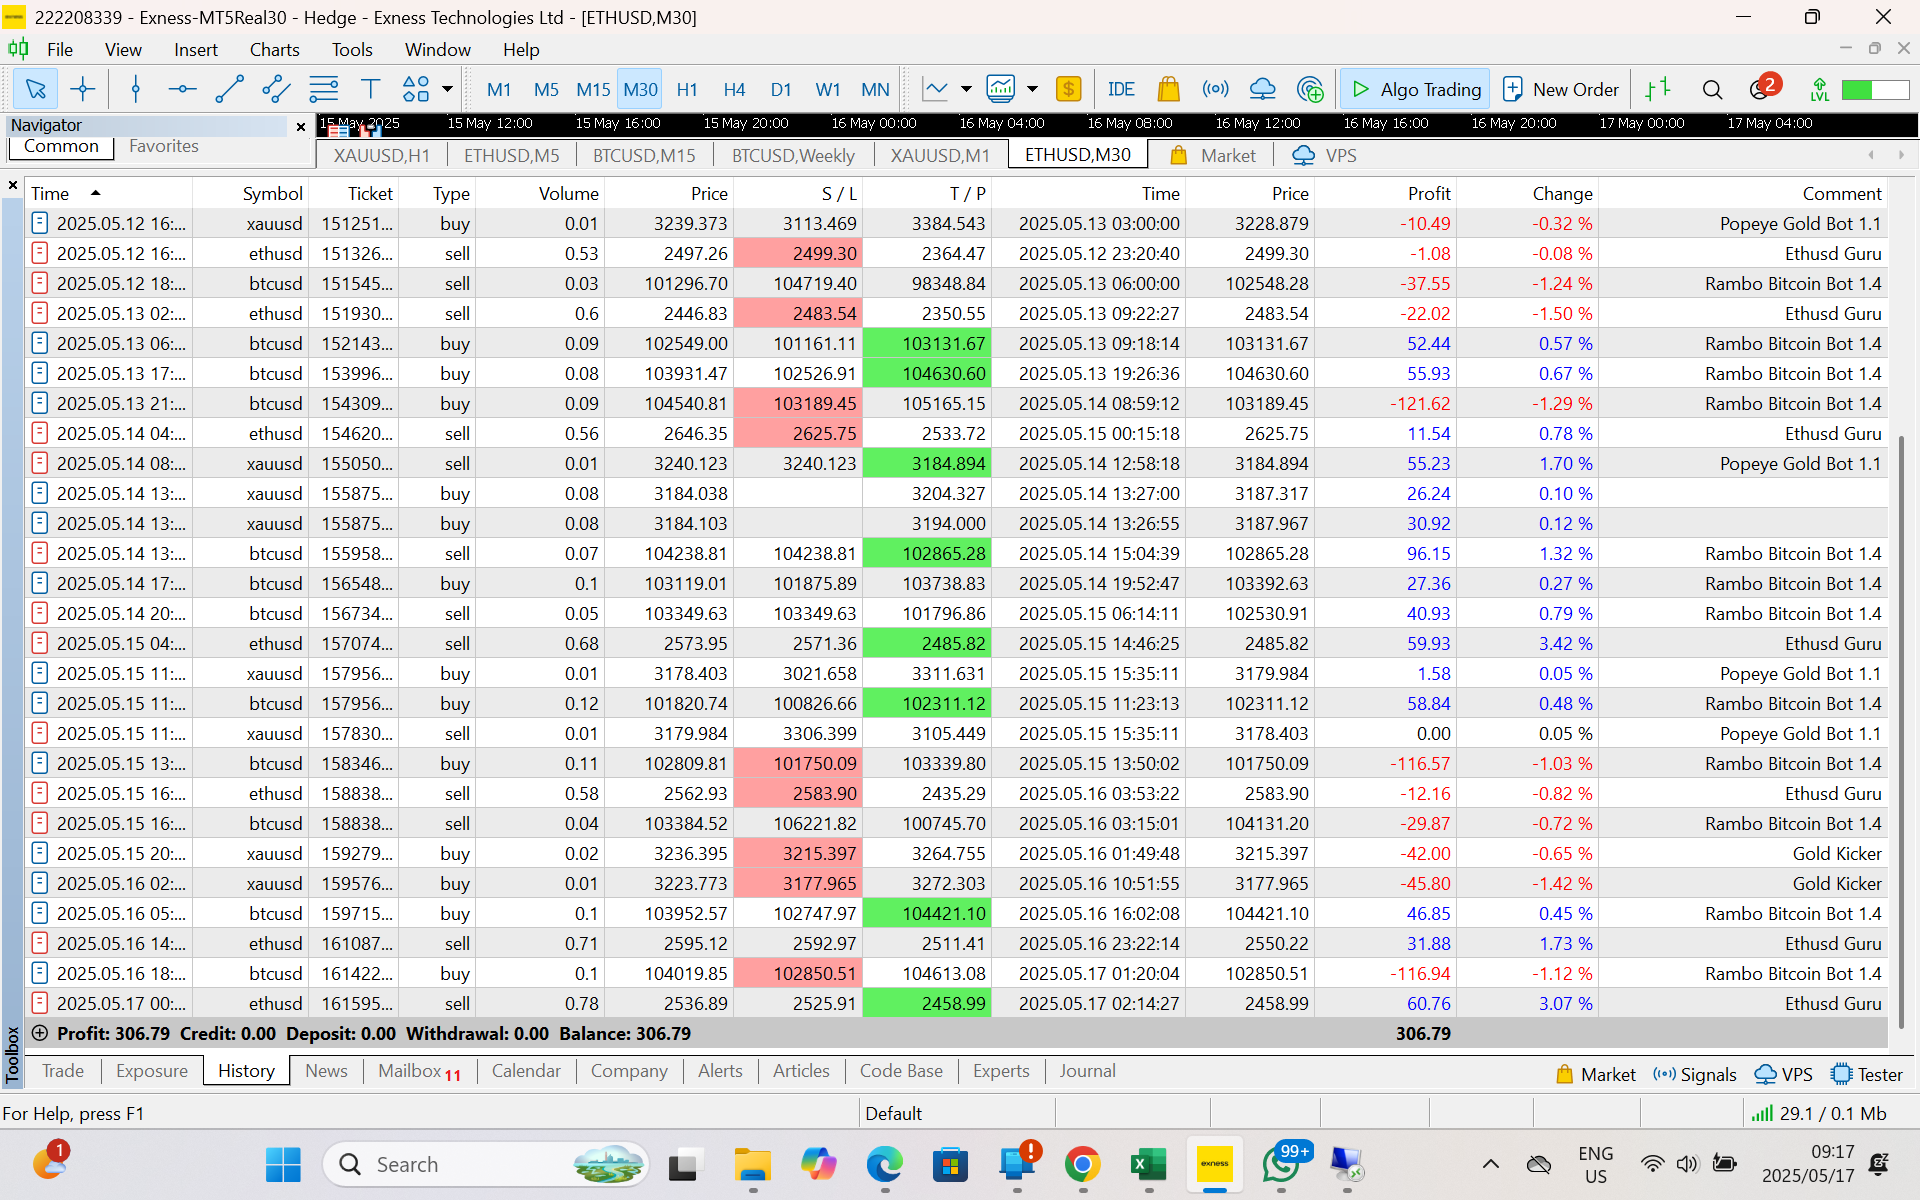This screenshot has width=1920, height=1200.
Task: Select the Gold Kicker trade with profit -42.00
Action: coord(956,853)
